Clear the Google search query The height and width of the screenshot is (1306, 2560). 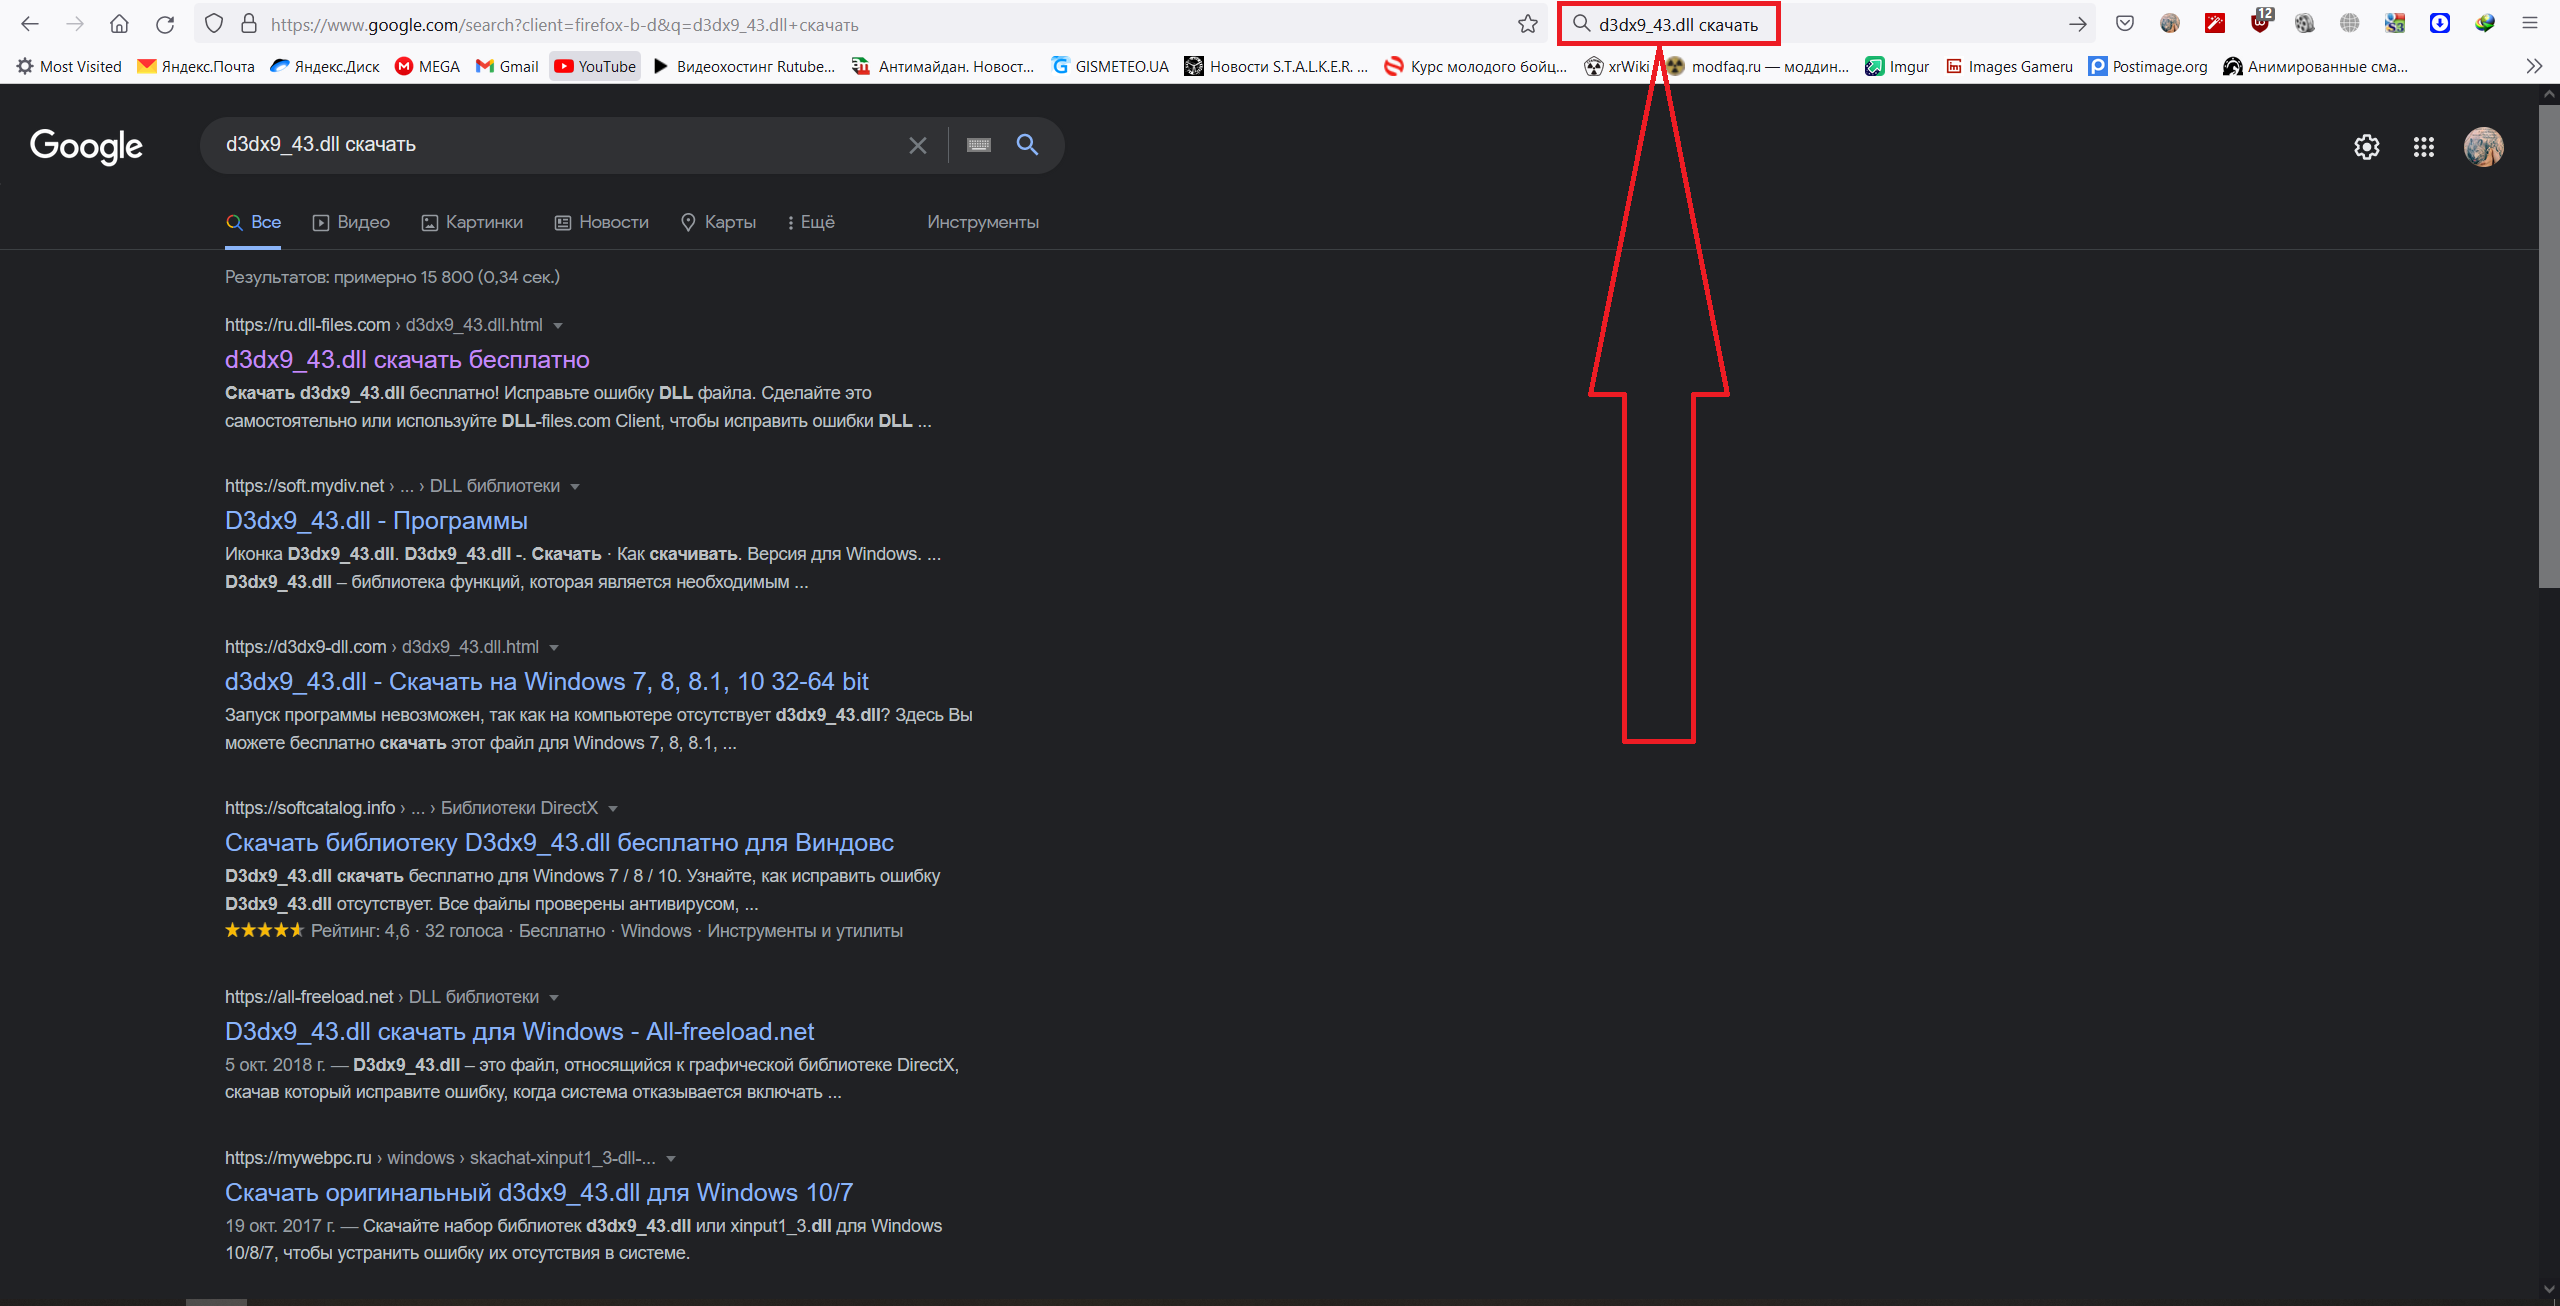point(917,146)
